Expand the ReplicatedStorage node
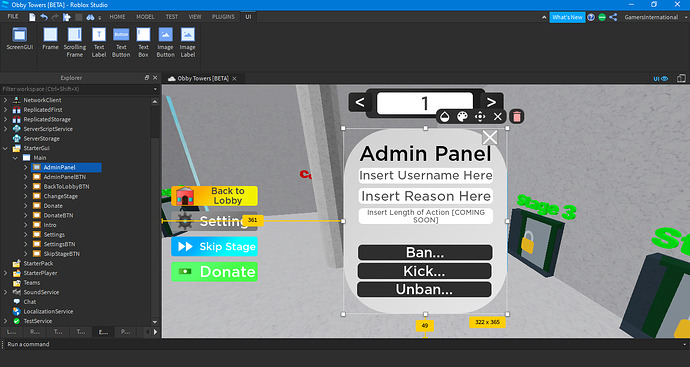This screenshot has width=690, height=367. (x=5, y=119)
